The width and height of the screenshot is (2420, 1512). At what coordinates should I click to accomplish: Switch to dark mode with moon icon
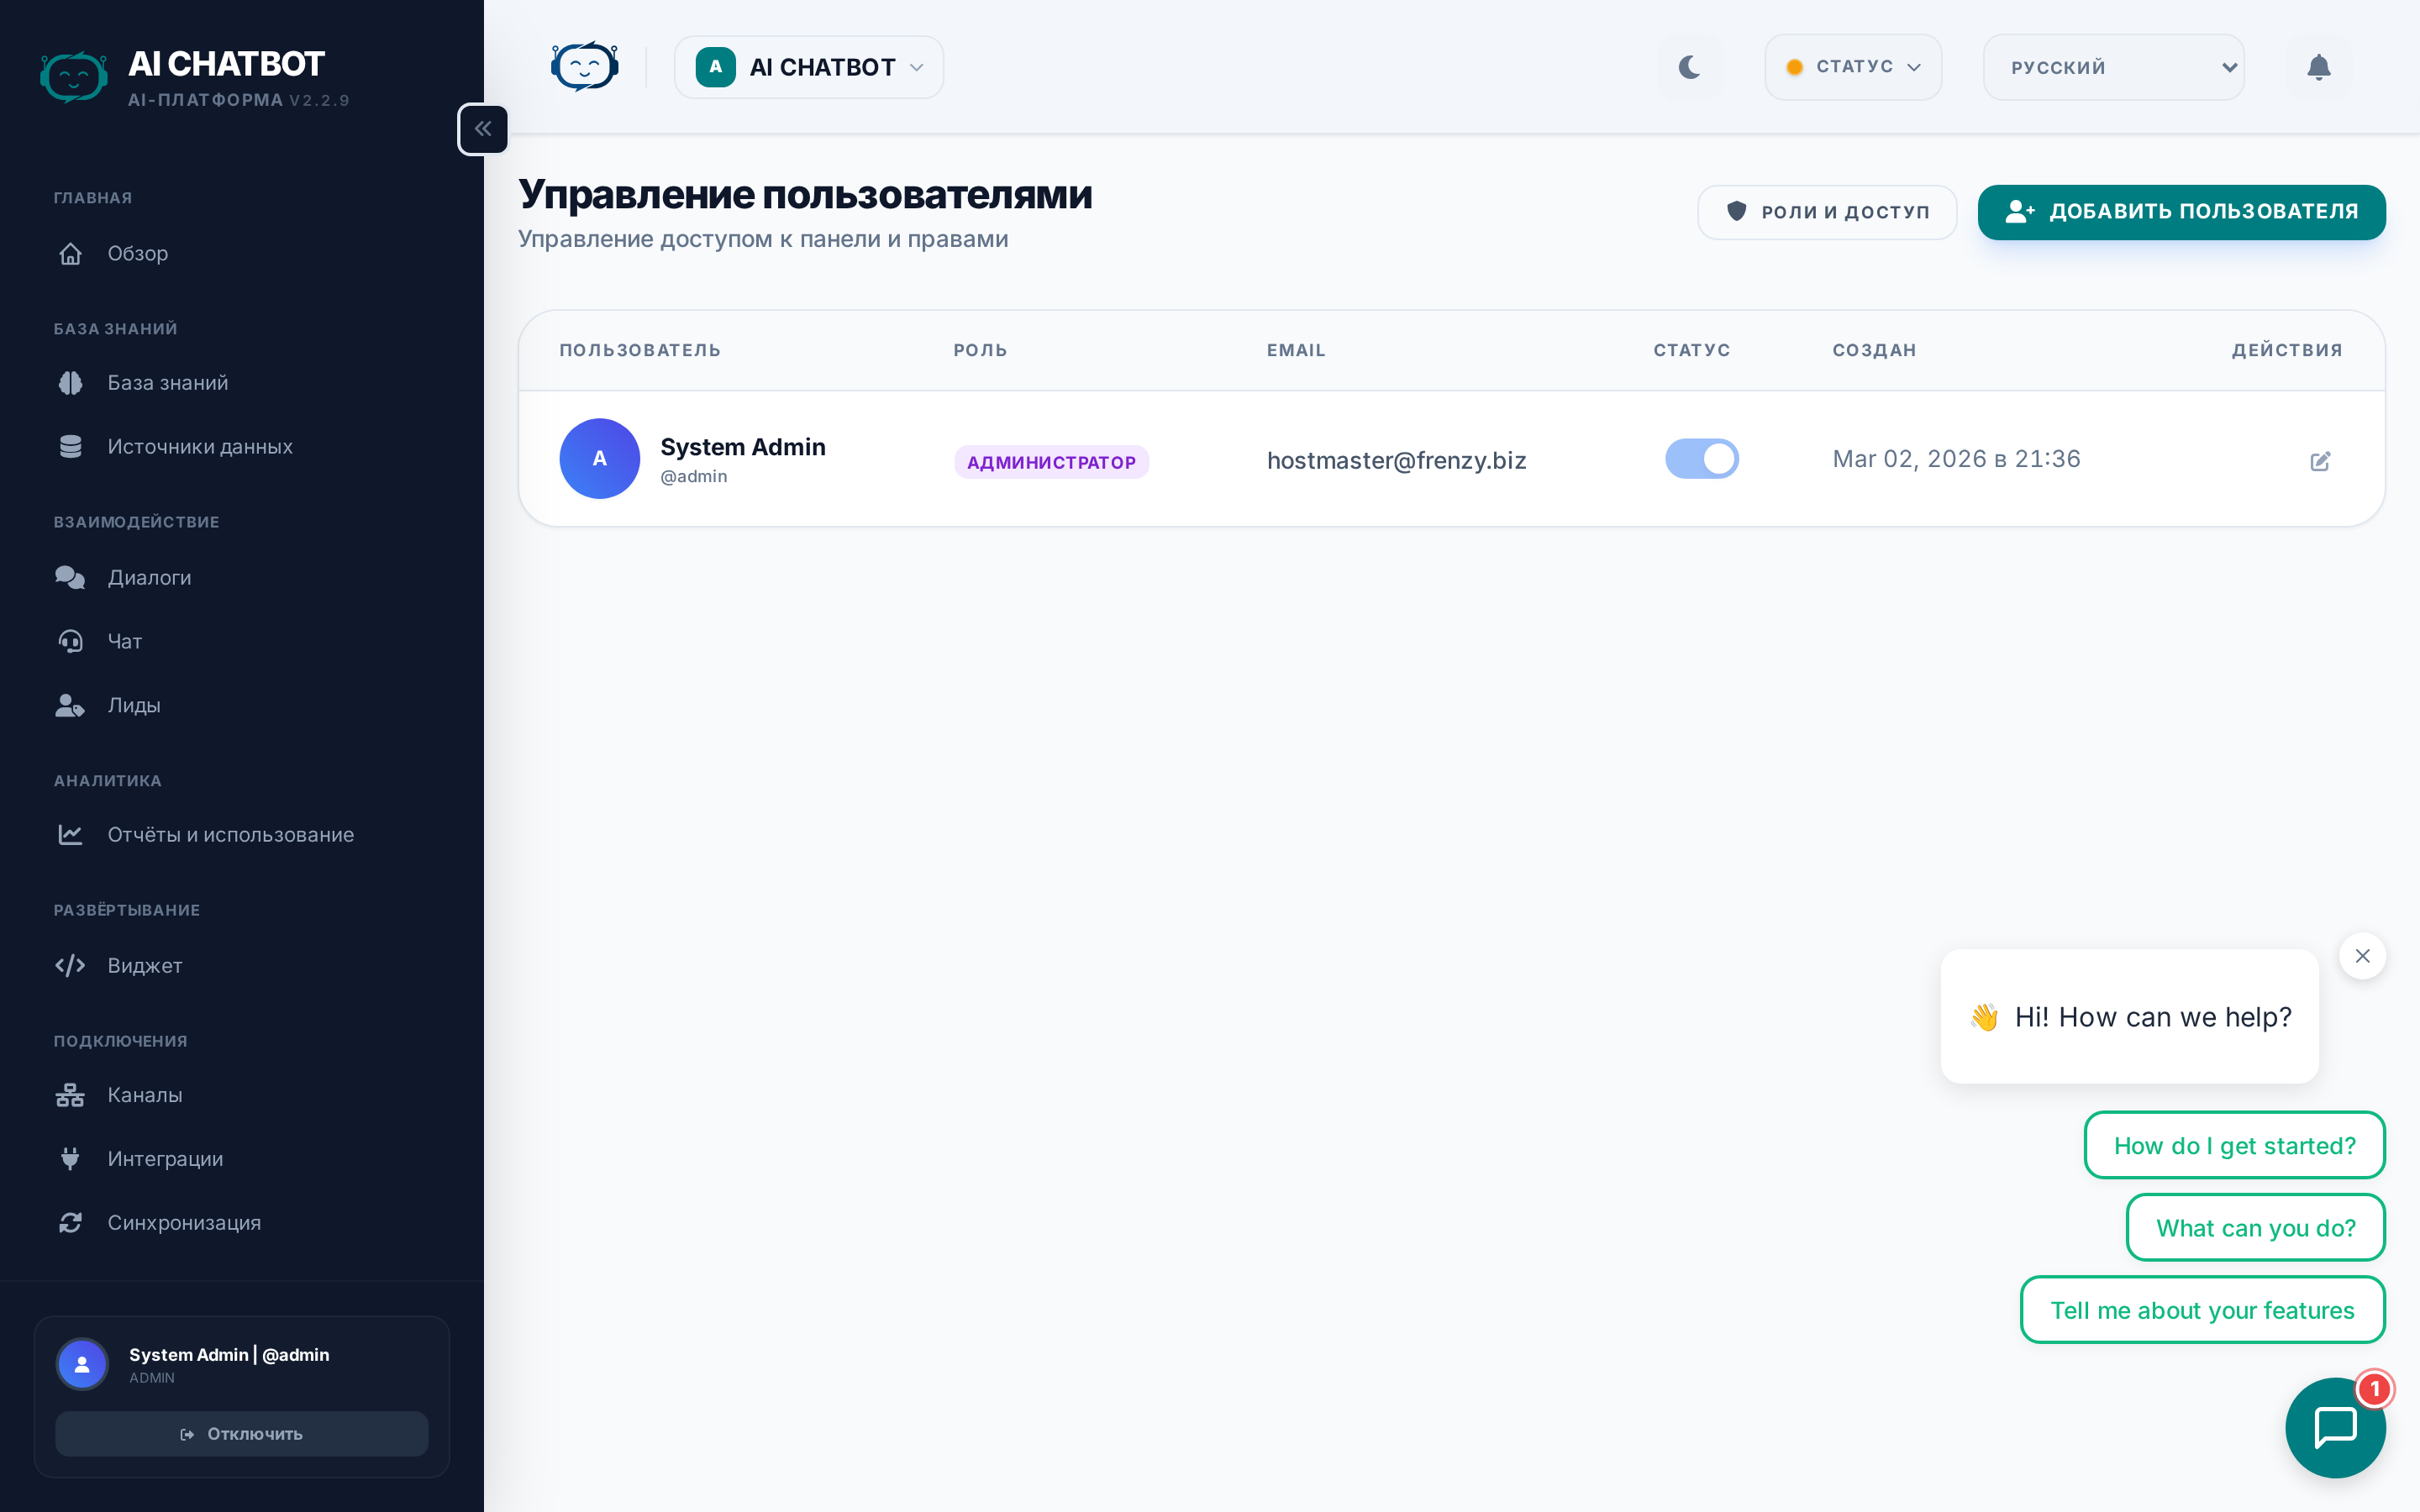[1689, 67]
